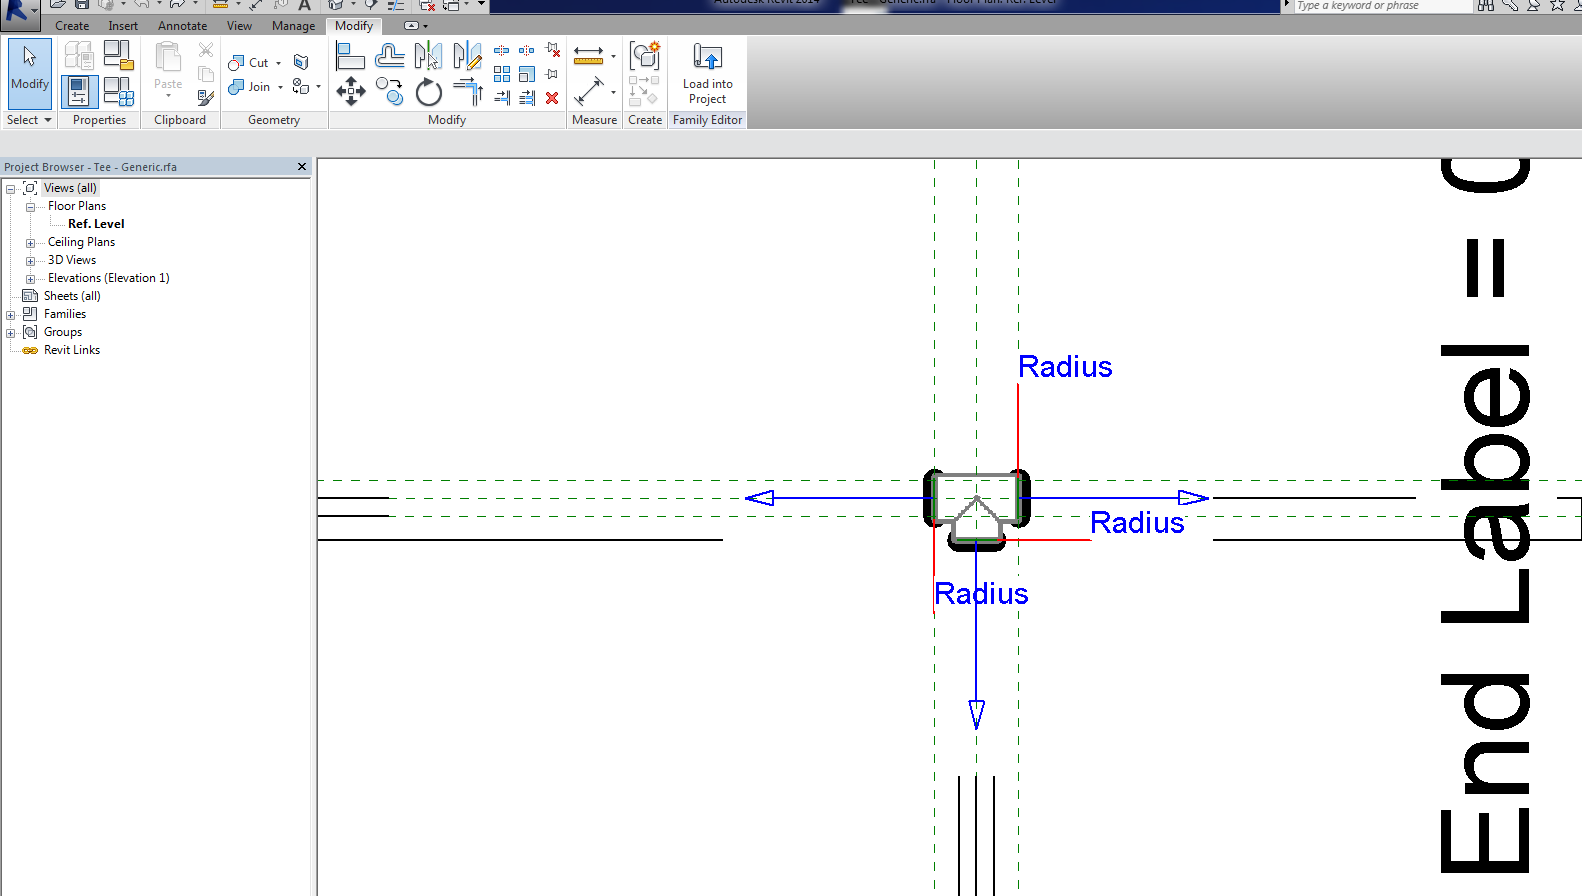Select the Offset tool

point(390,56)
